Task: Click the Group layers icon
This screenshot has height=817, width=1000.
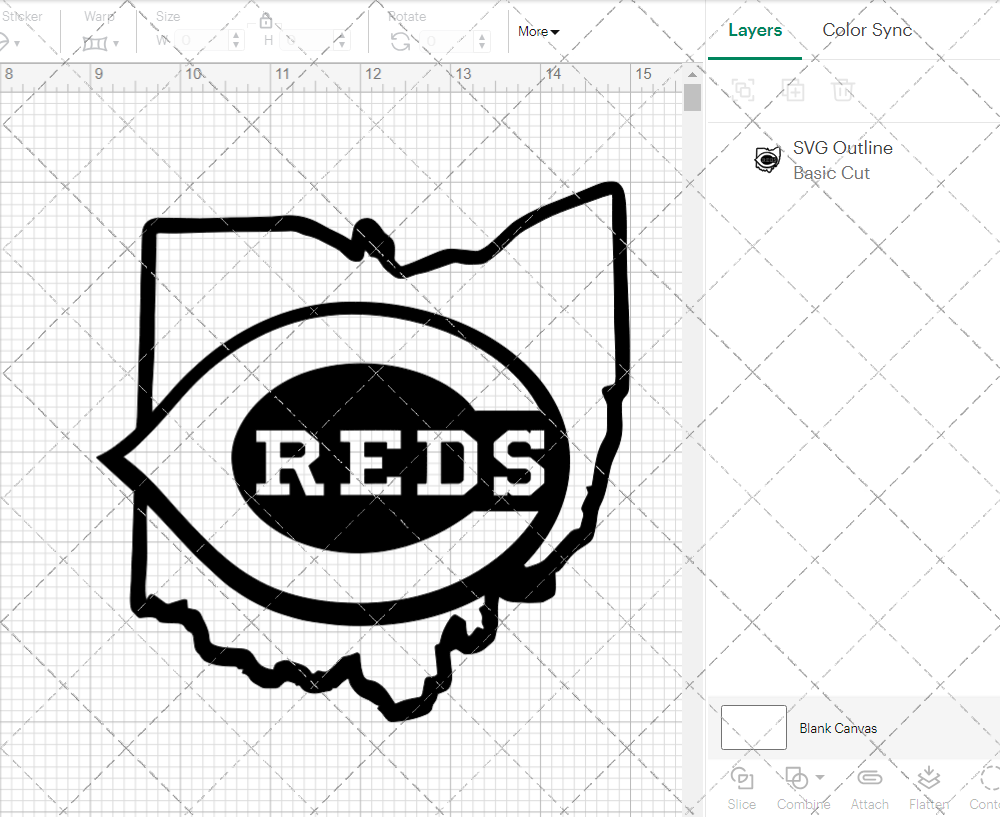Action: coord(742,90)
